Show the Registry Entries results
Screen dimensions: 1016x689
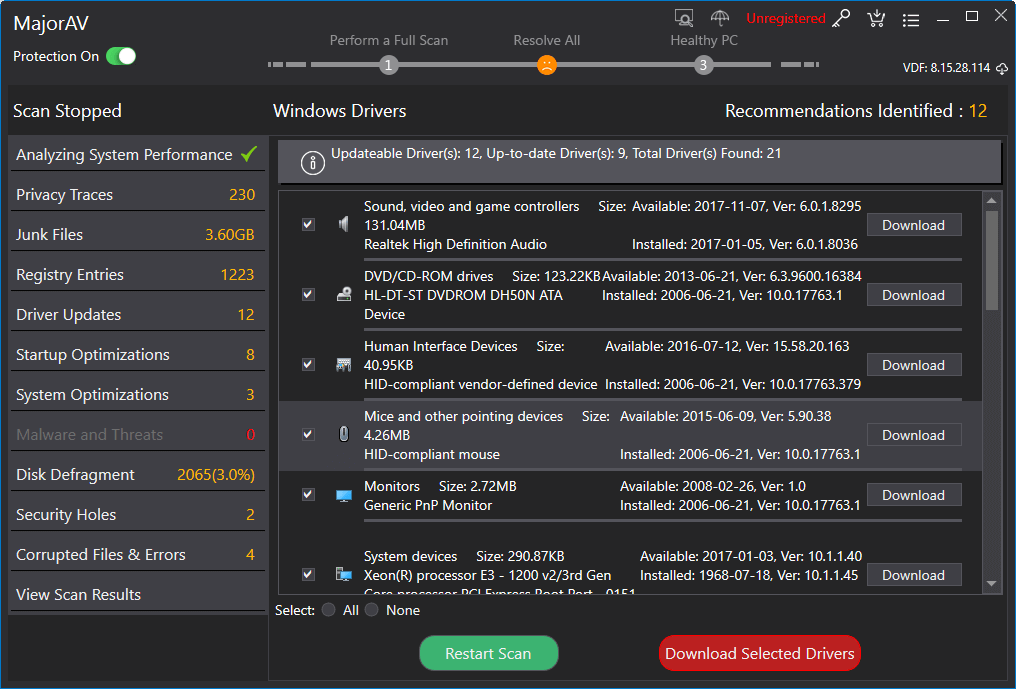(x=137, y=275)
